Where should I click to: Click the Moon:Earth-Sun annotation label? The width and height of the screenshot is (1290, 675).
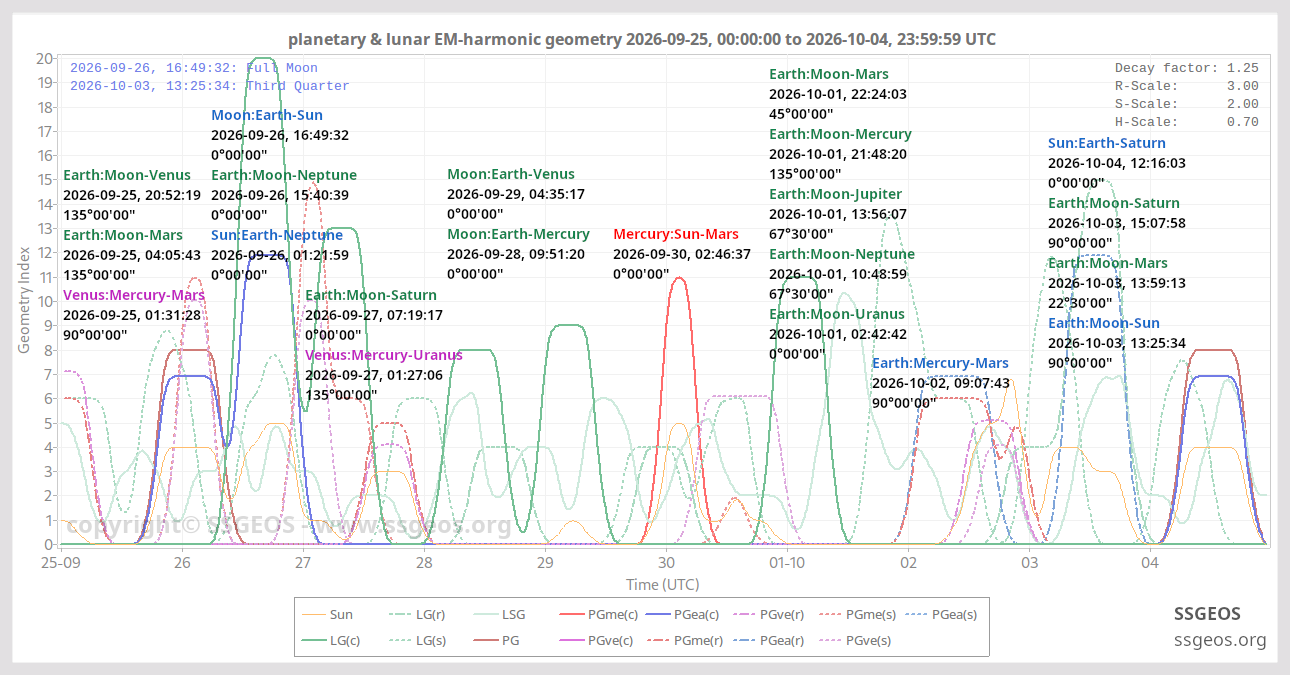(267, 115)
